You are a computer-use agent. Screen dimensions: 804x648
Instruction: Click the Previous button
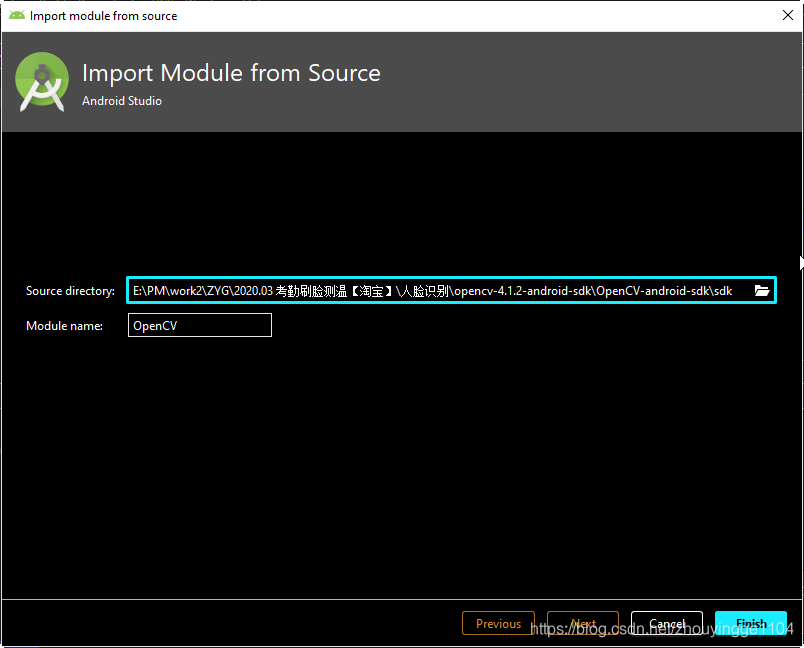(x=498, y=623)
